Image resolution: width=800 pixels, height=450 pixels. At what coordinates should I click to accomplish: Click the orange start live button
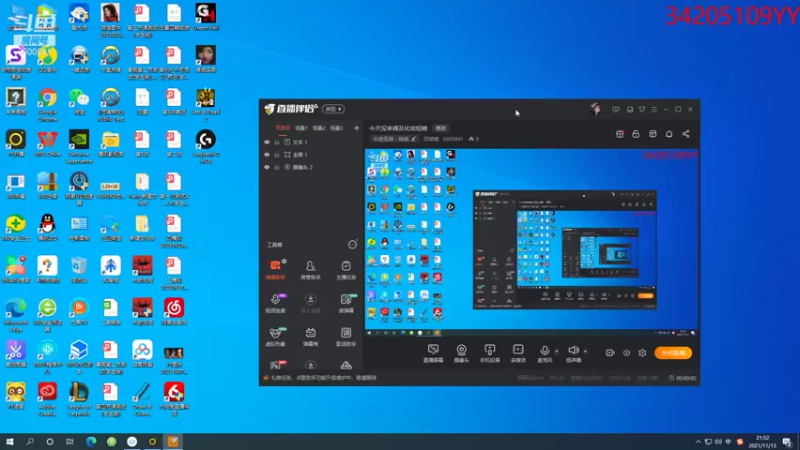(x=673, y=353)
